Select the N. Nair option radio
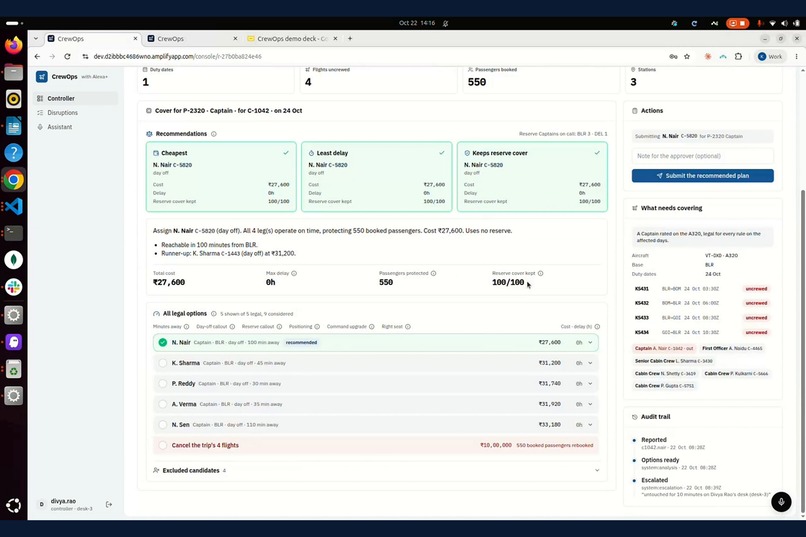Viewport: 806px width, 537px height. click(x=162, y=342)
